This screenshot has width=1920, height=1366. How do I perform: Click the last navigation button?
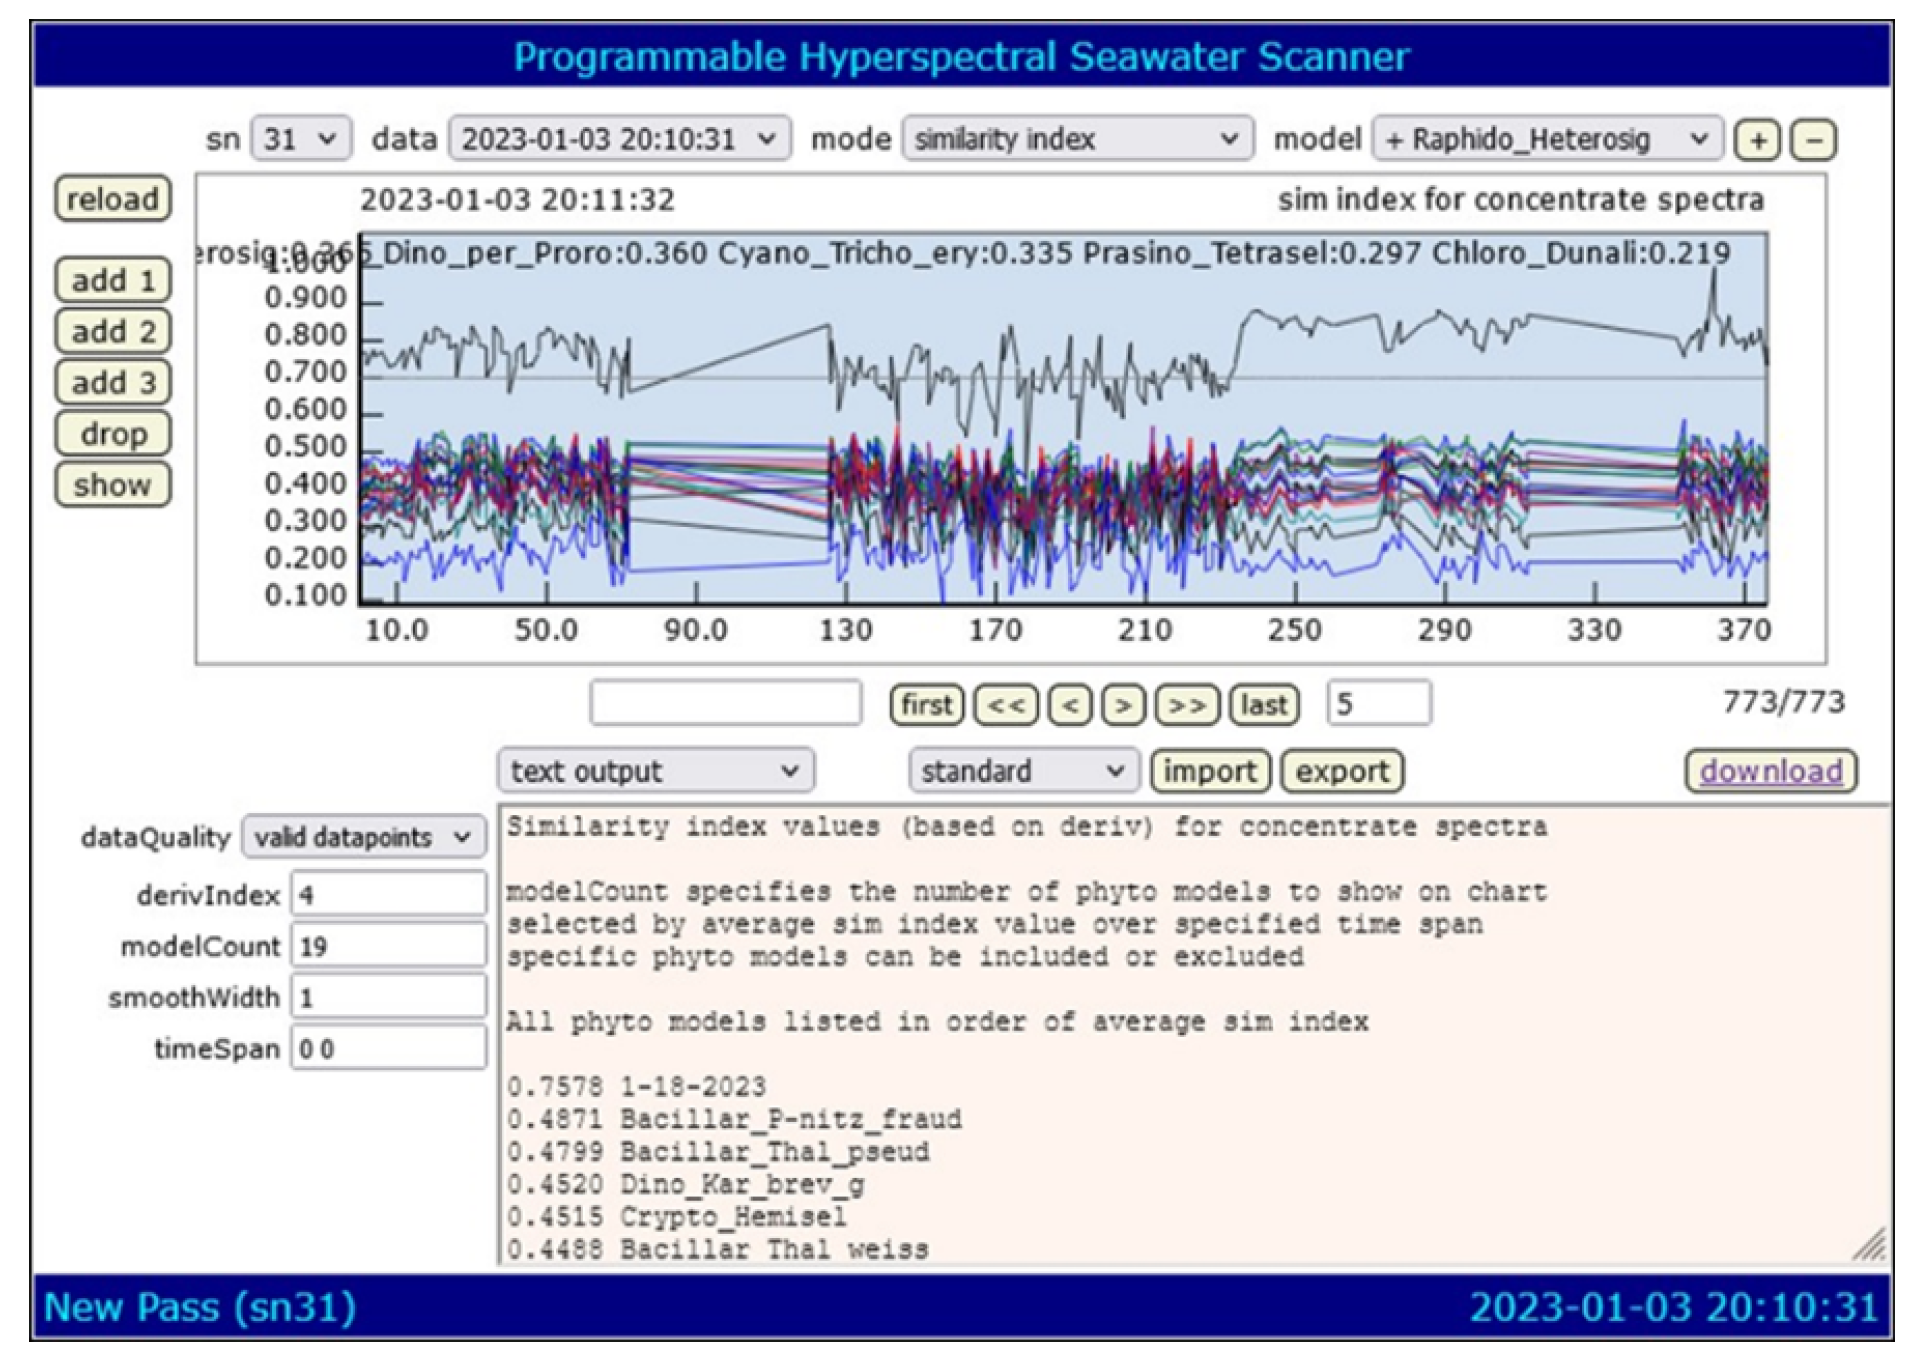point(1264,705)
